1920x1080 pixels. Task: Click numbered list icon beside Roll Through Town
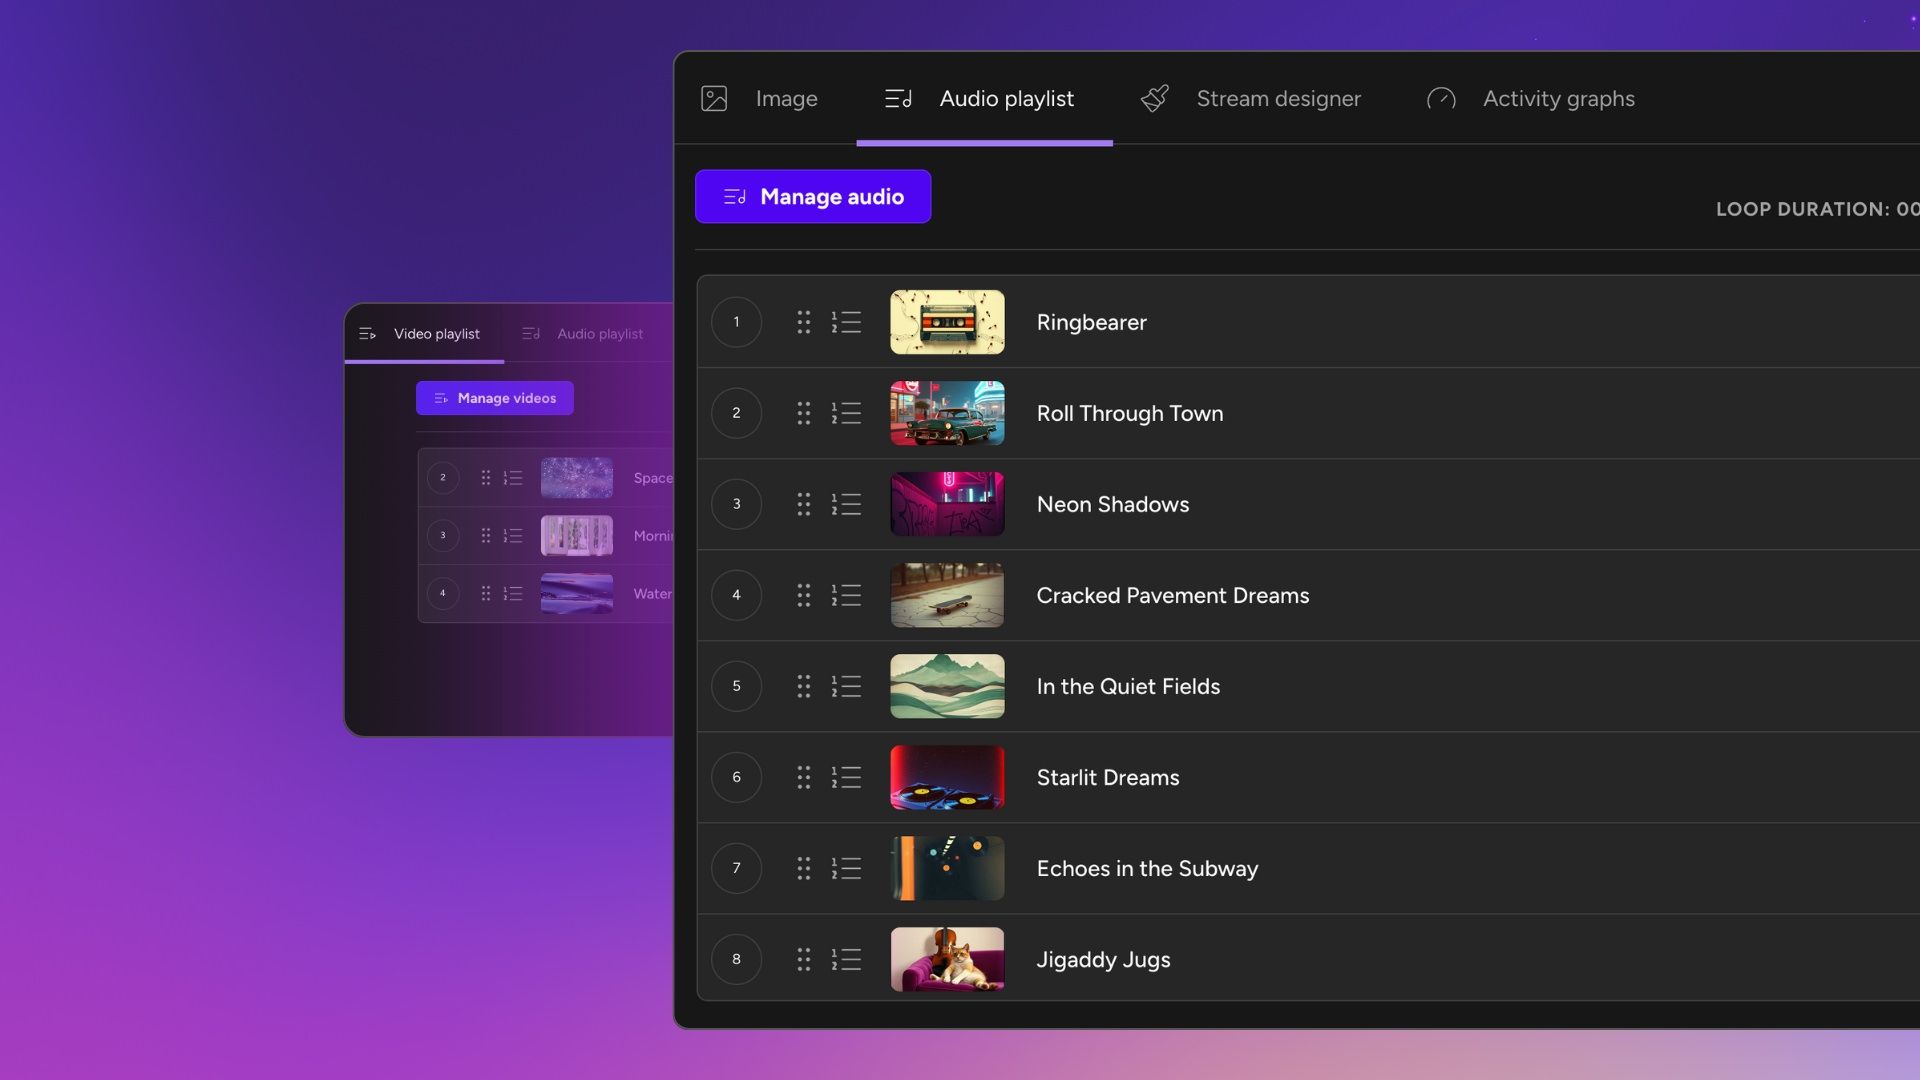click(846, 413)
